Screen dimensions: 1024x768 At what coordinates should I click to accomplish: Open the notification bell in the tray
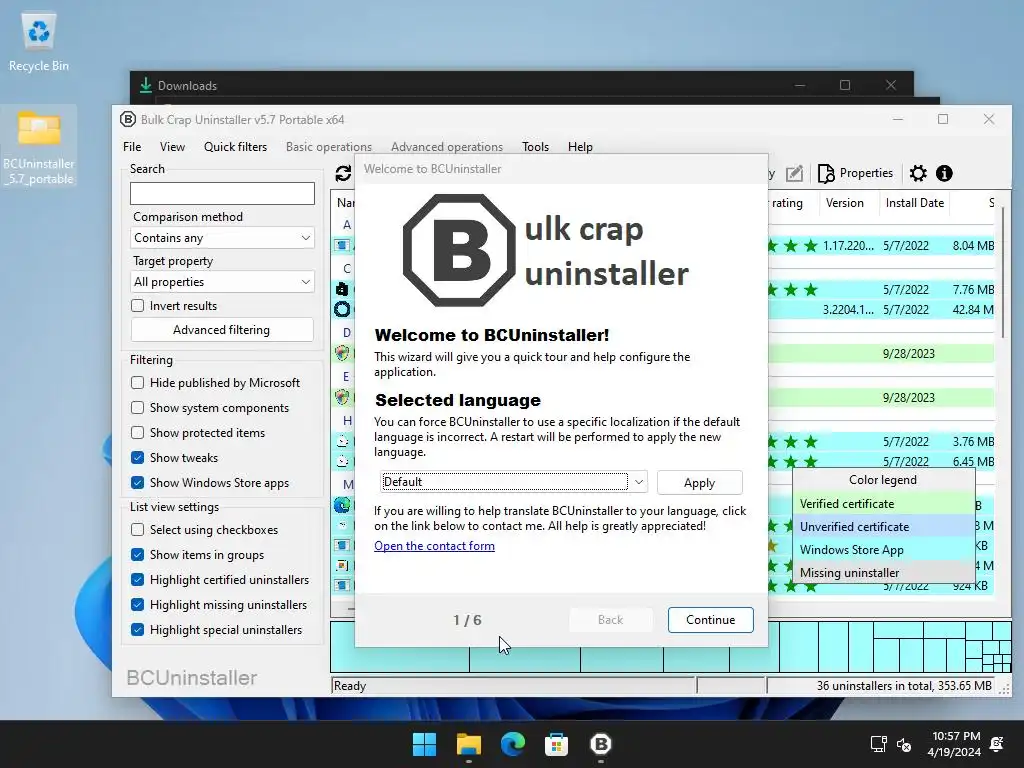[997, 744]
